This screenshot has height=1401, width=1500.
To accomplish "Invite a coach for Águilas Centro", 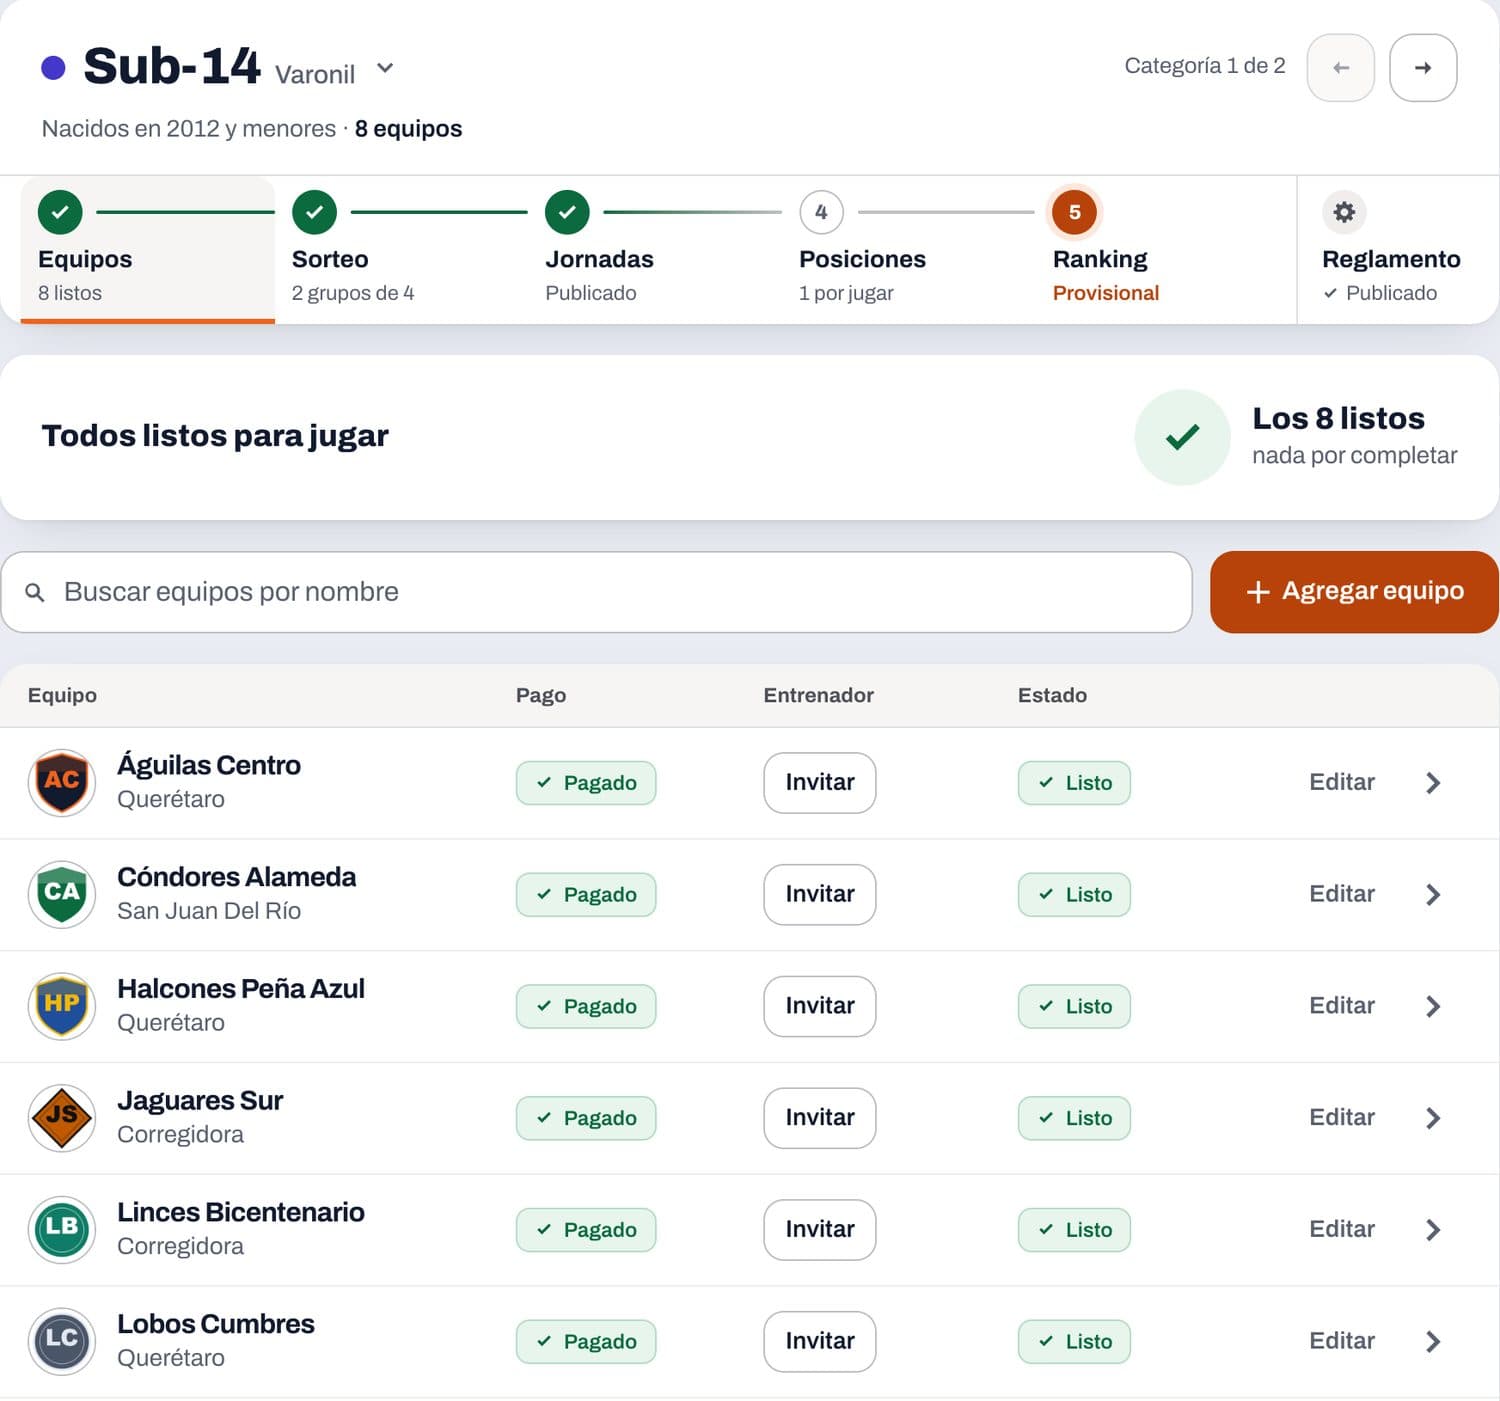I will (x=820, y=783).
